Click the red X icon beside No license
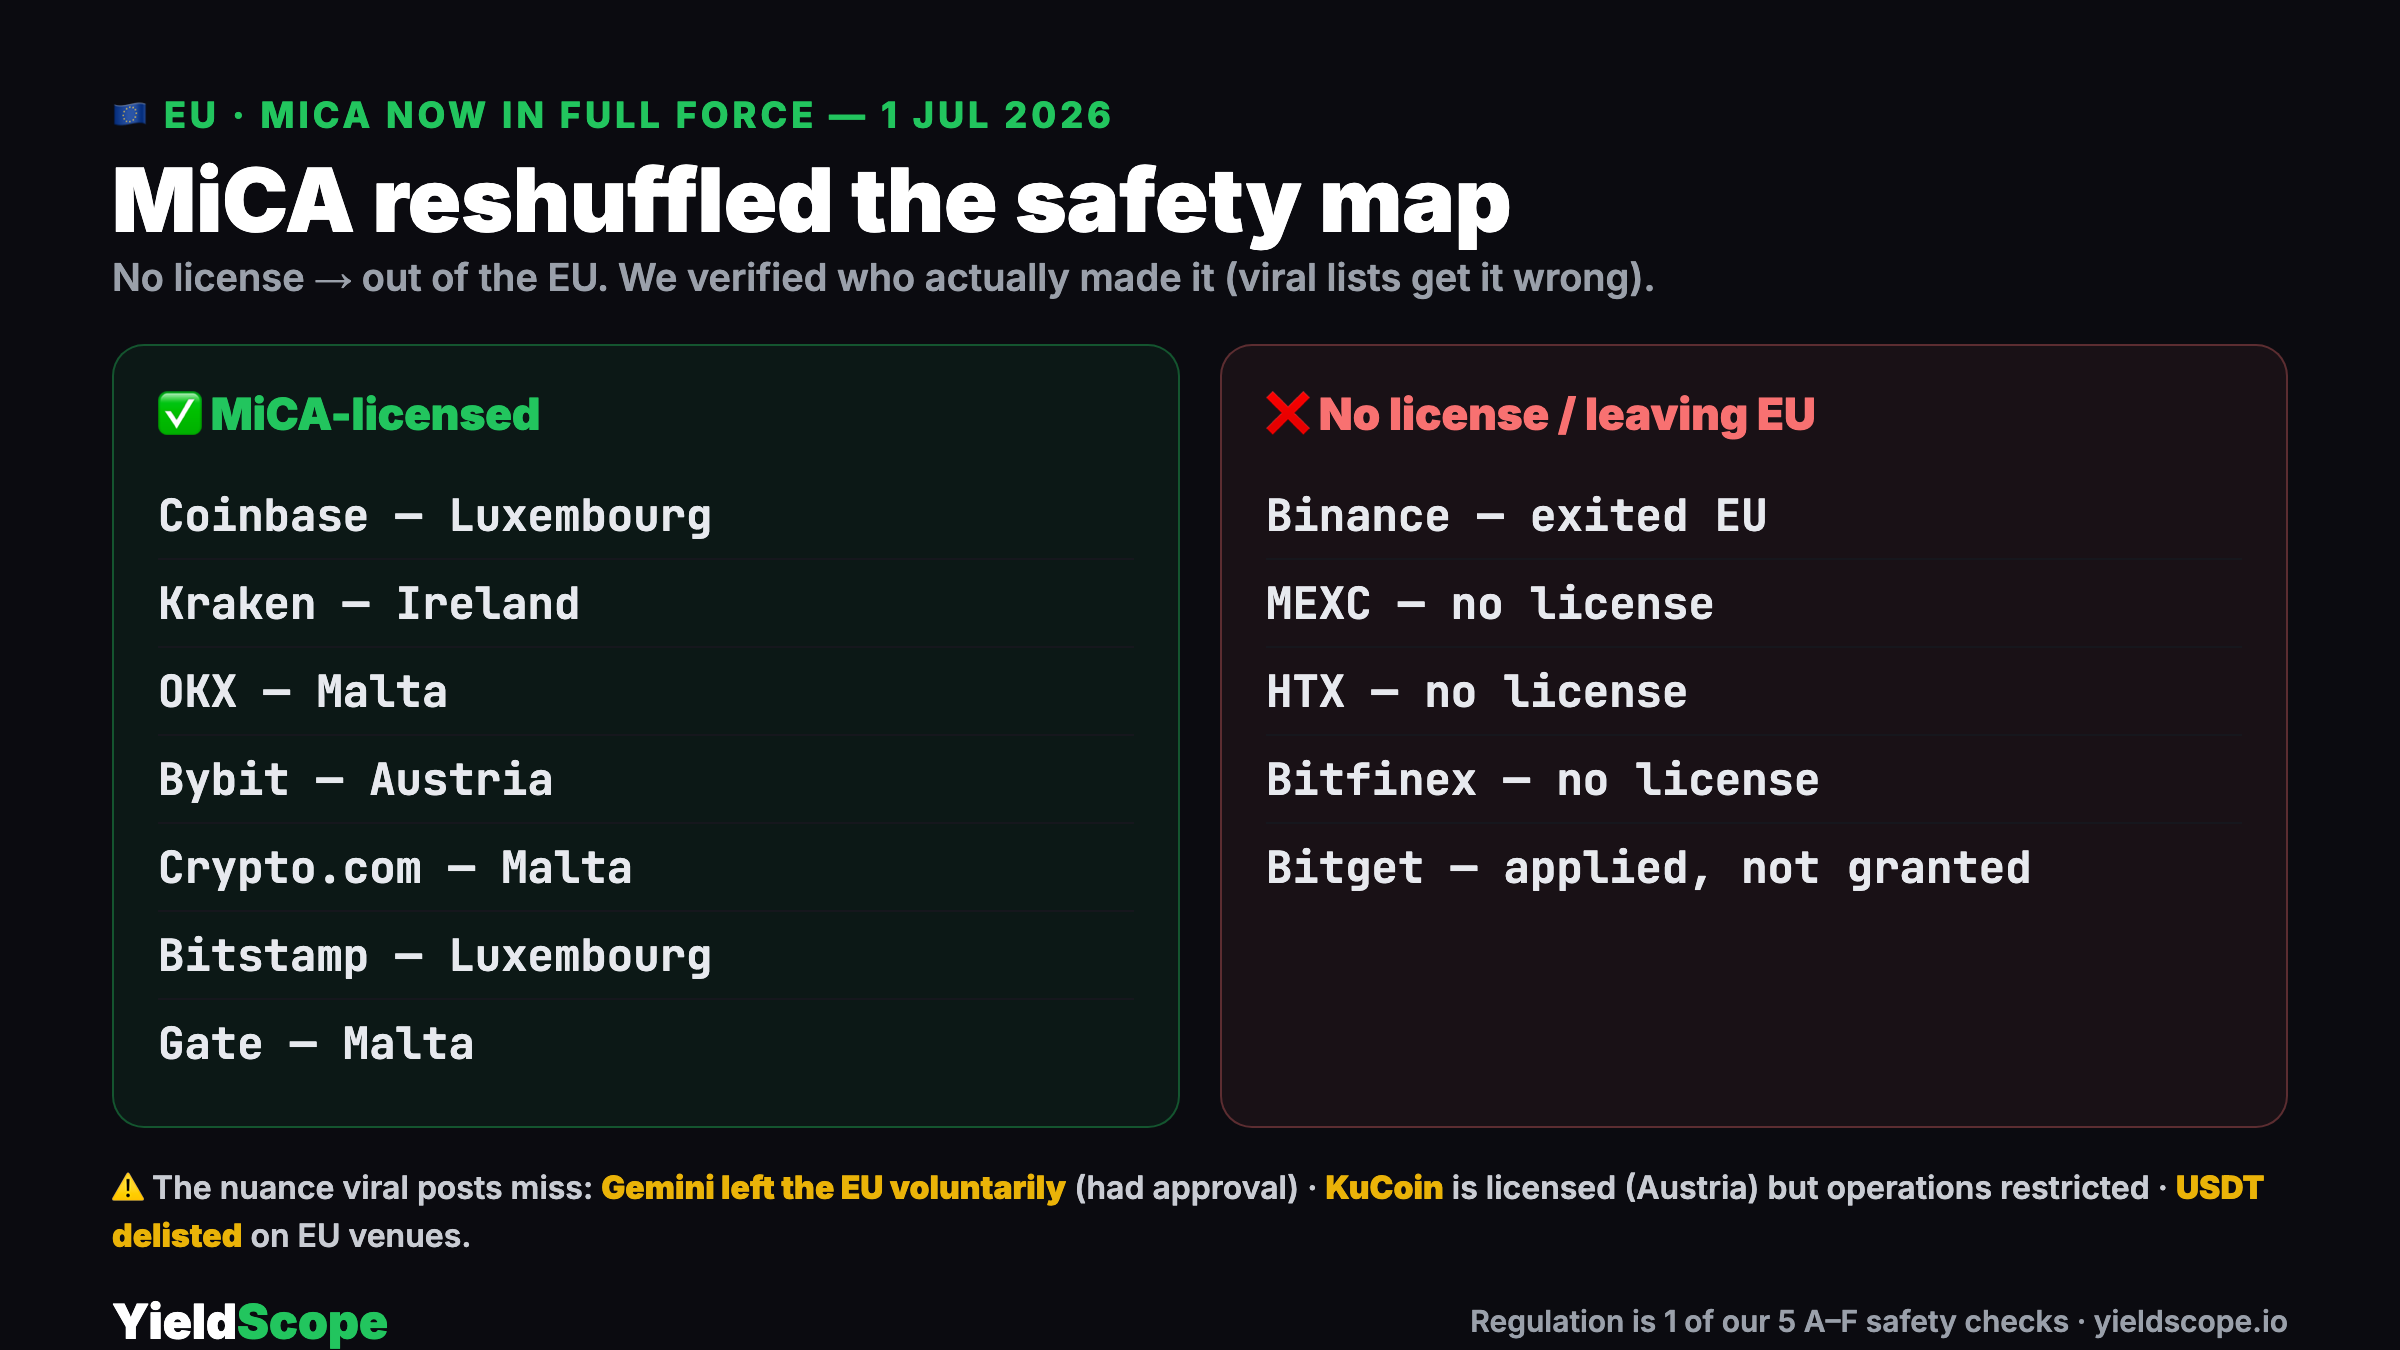 pos(1288,414)
